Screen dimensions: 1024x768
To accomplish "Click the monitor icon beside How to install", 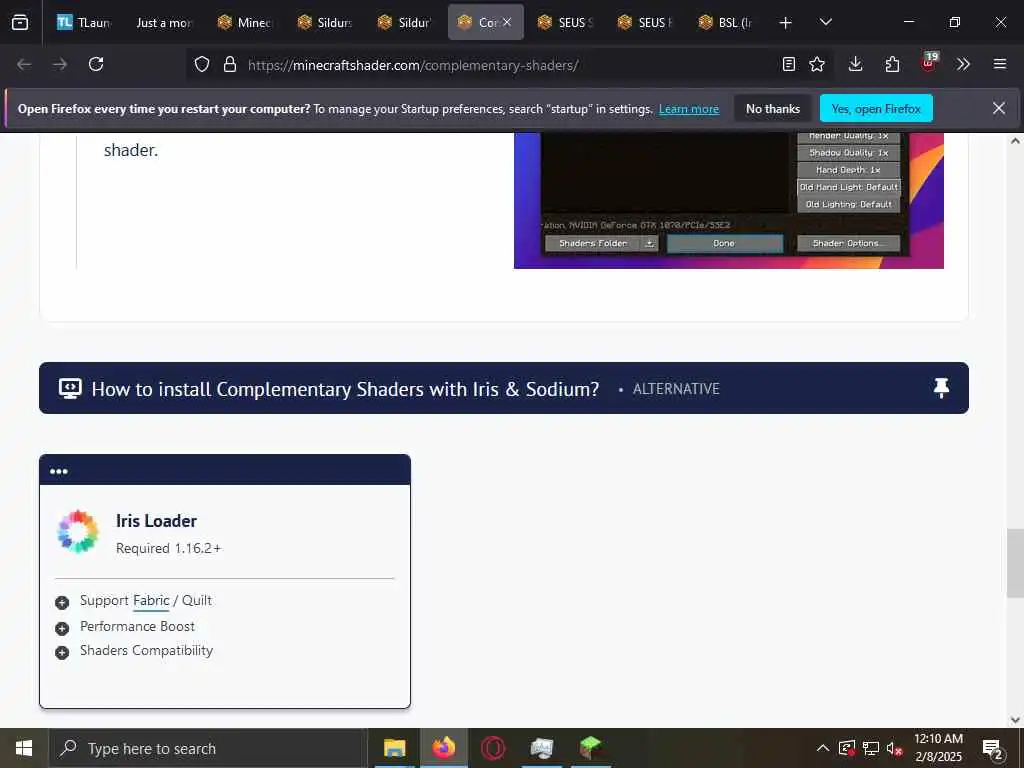I will coord(70,388).
